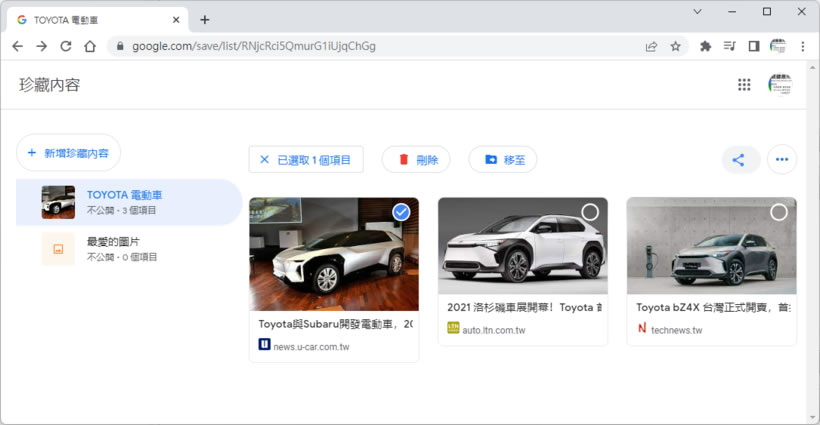
Task: Click the TOYOTA 電動車 collection thumbnail
Action: (x=58, y=202)
